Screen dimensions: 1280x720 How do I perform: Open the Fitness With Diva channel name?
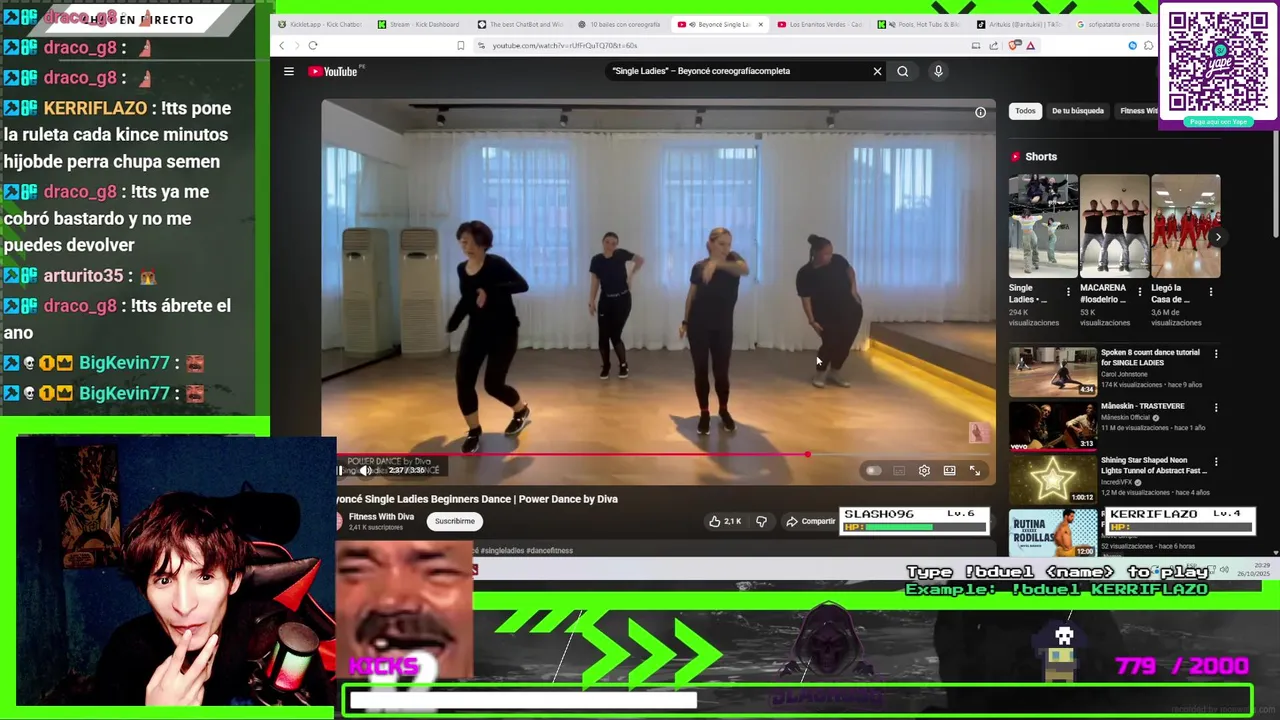coord(381,517)
